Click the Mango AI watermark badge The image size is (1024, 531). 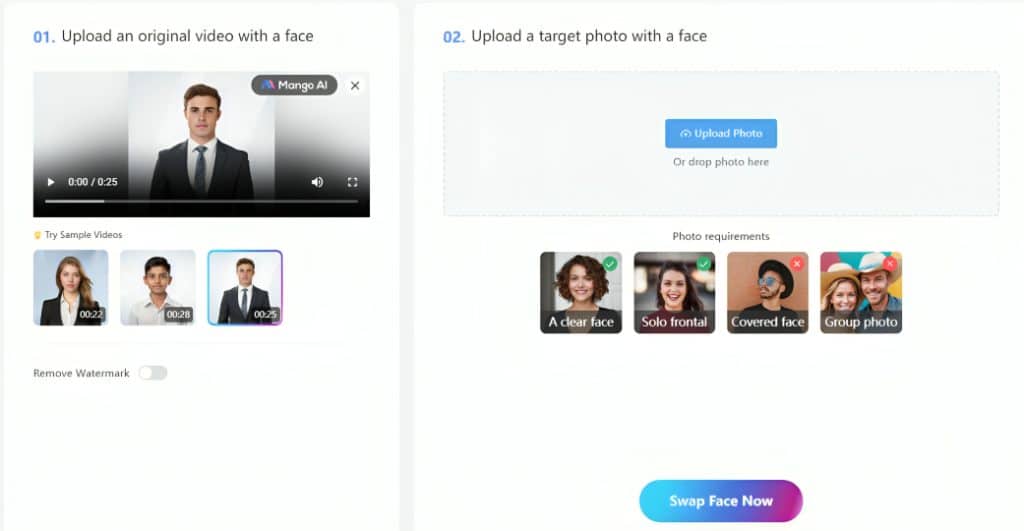tap(295, 85)
